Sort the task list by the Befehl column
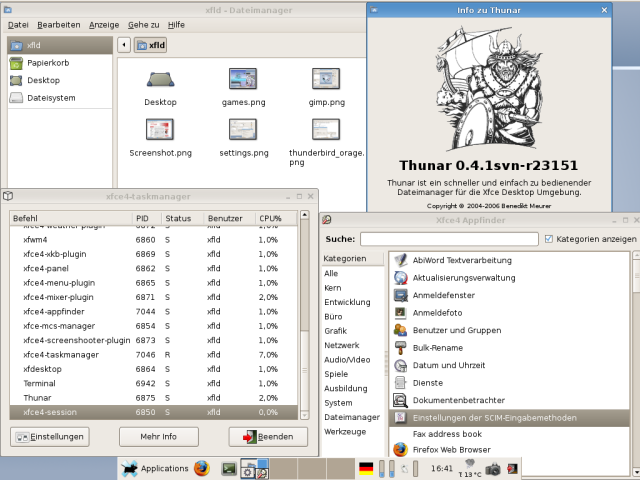This screenshot has width=640, height=480. coord(71,218)
